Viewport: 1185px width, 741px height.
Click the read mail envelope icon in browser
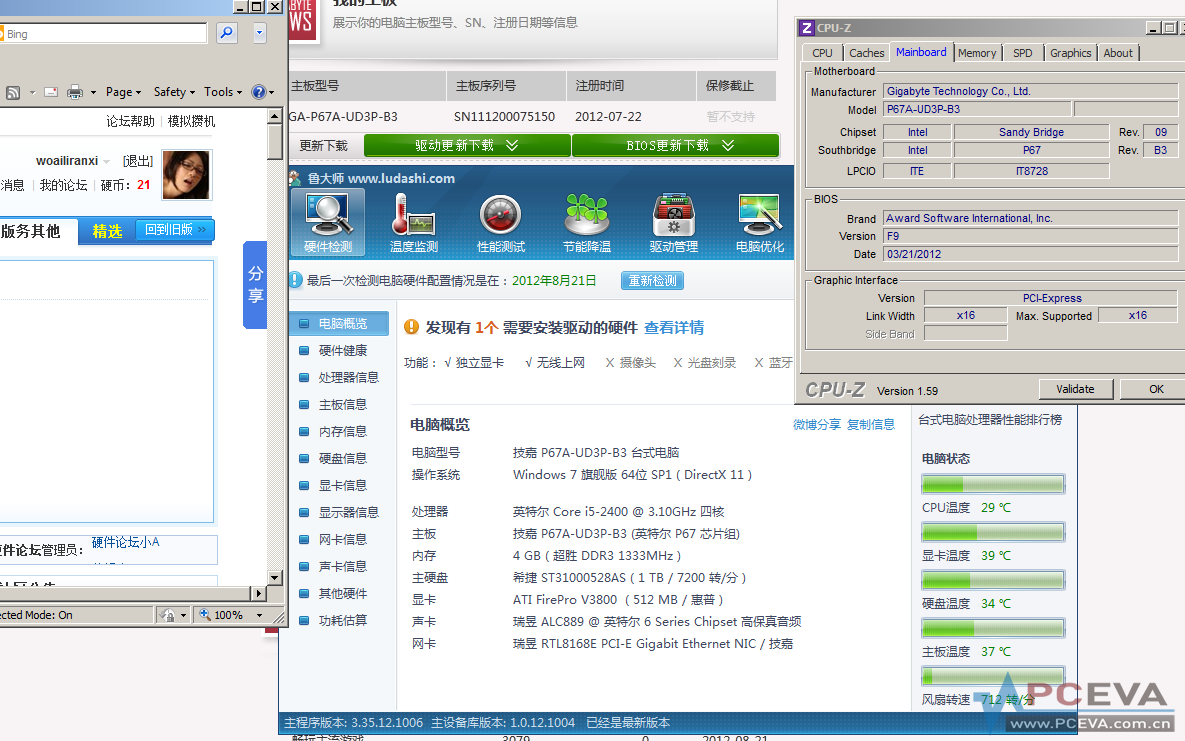51,92
